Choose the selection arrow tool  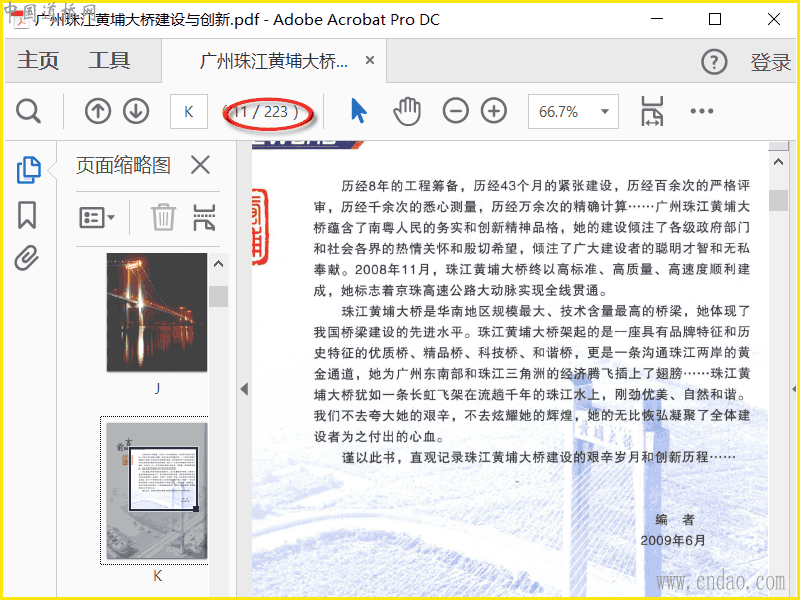coord(359,111)
